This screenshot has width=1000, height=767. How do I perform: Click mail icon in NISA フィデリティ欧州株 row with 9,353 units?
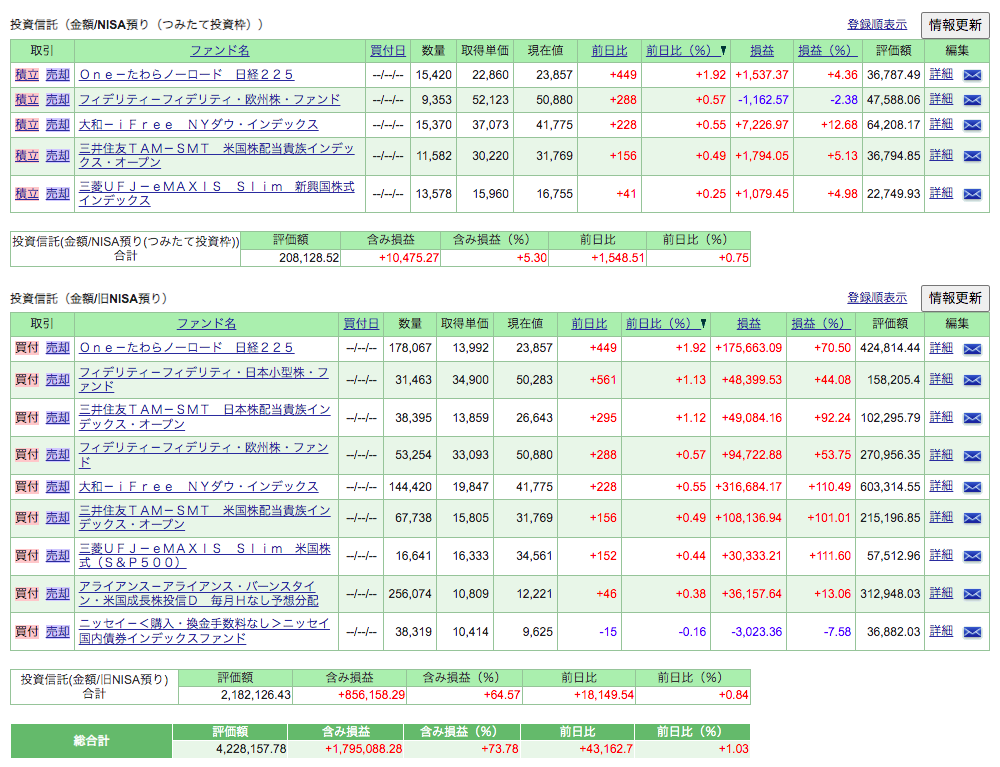pyautogui.click(x=972, y=100)
